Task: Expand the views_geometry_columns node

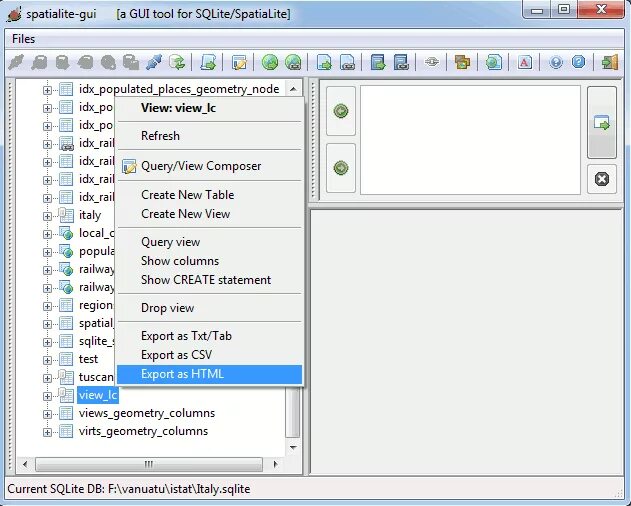Action: 47,414
